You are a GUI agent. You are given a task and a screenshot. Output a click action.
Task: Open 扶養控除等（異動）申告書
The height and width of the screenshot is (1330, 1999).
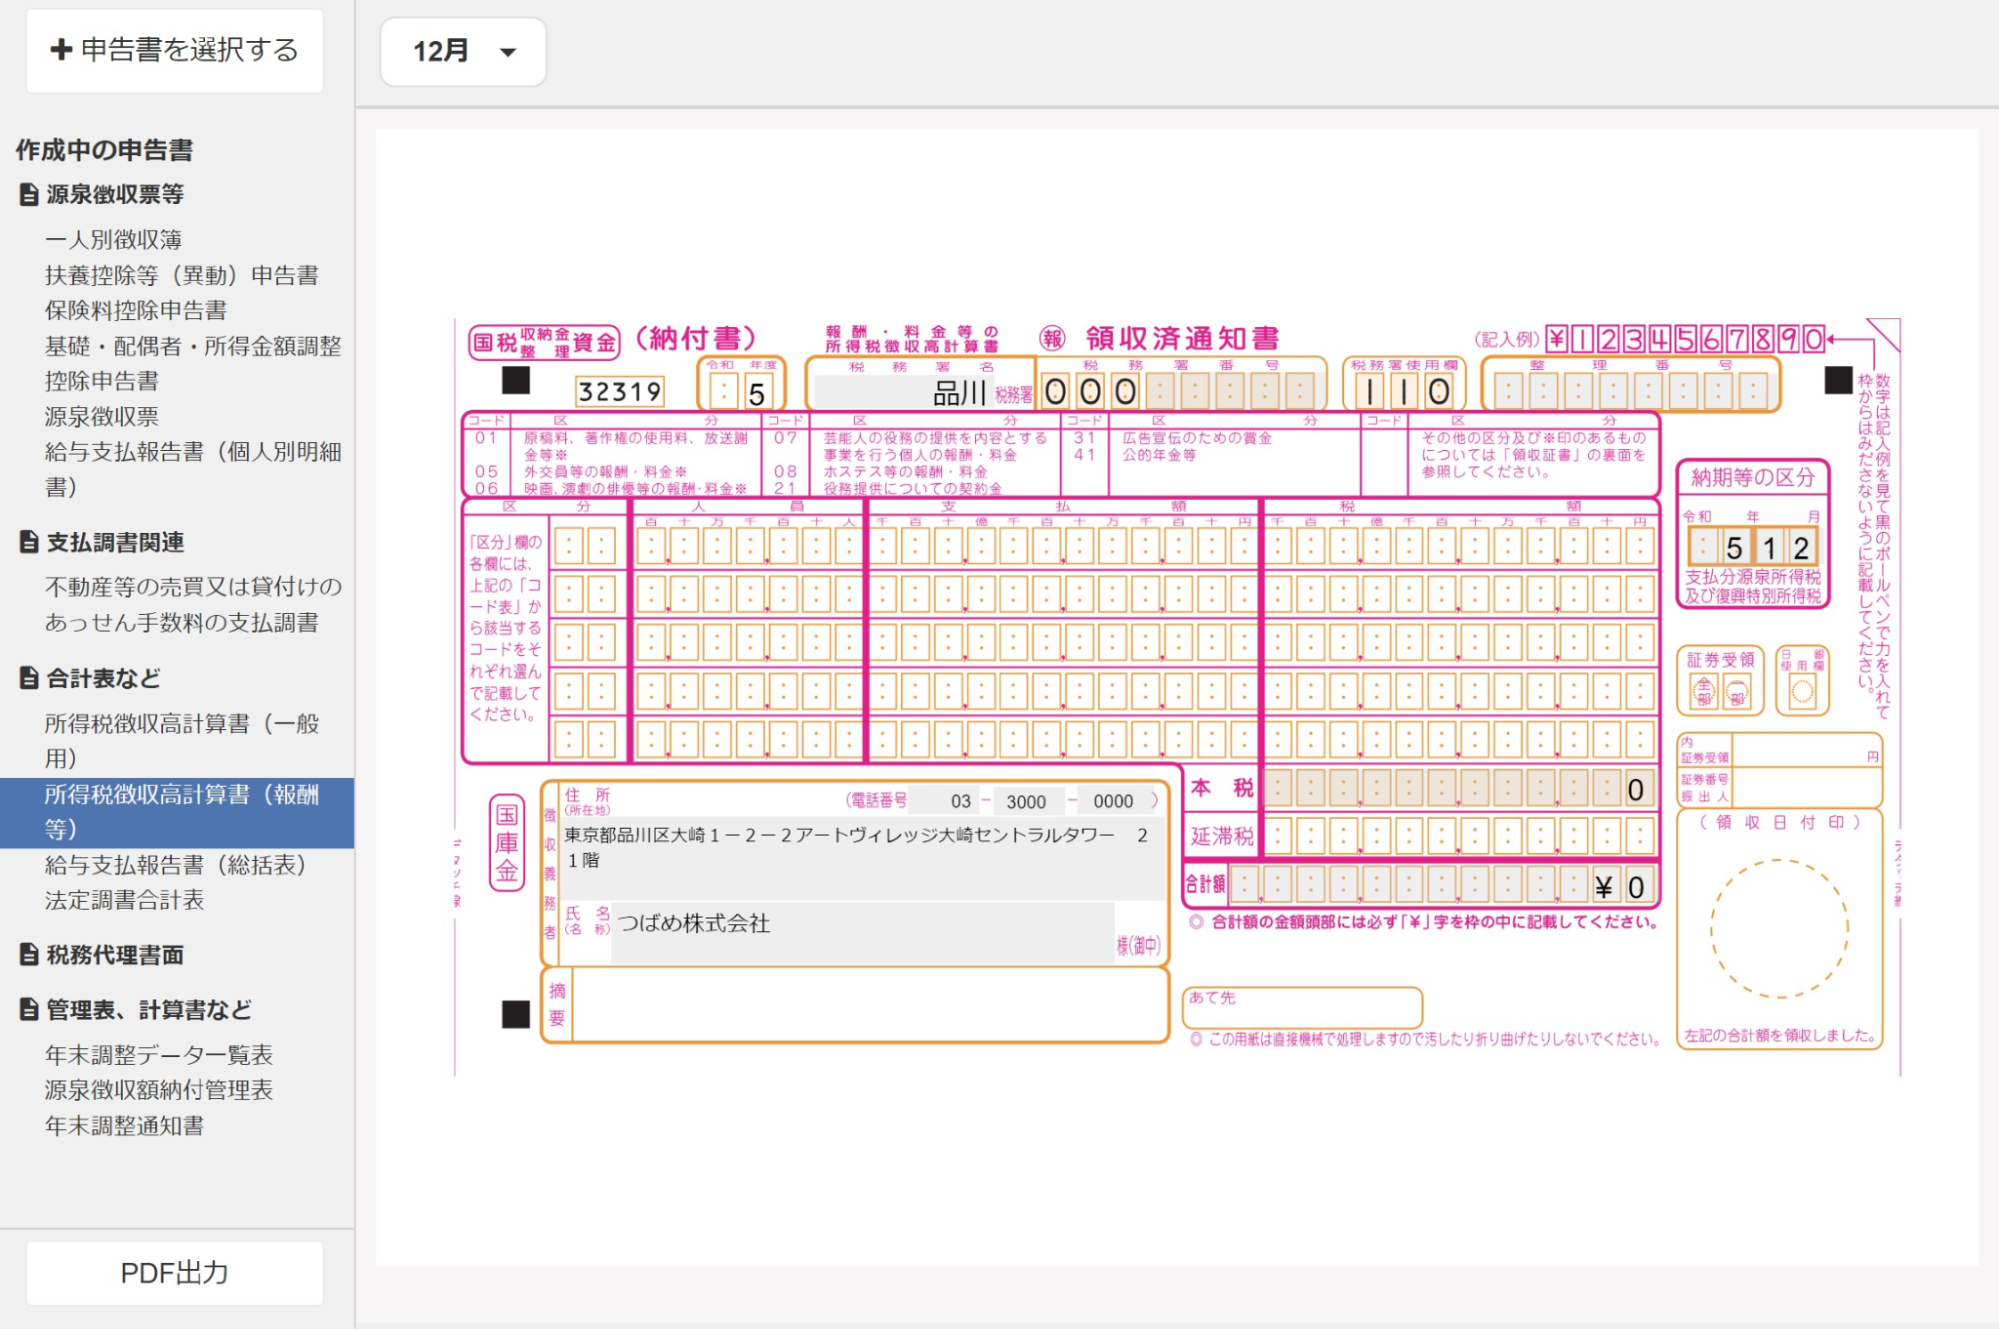181,275
